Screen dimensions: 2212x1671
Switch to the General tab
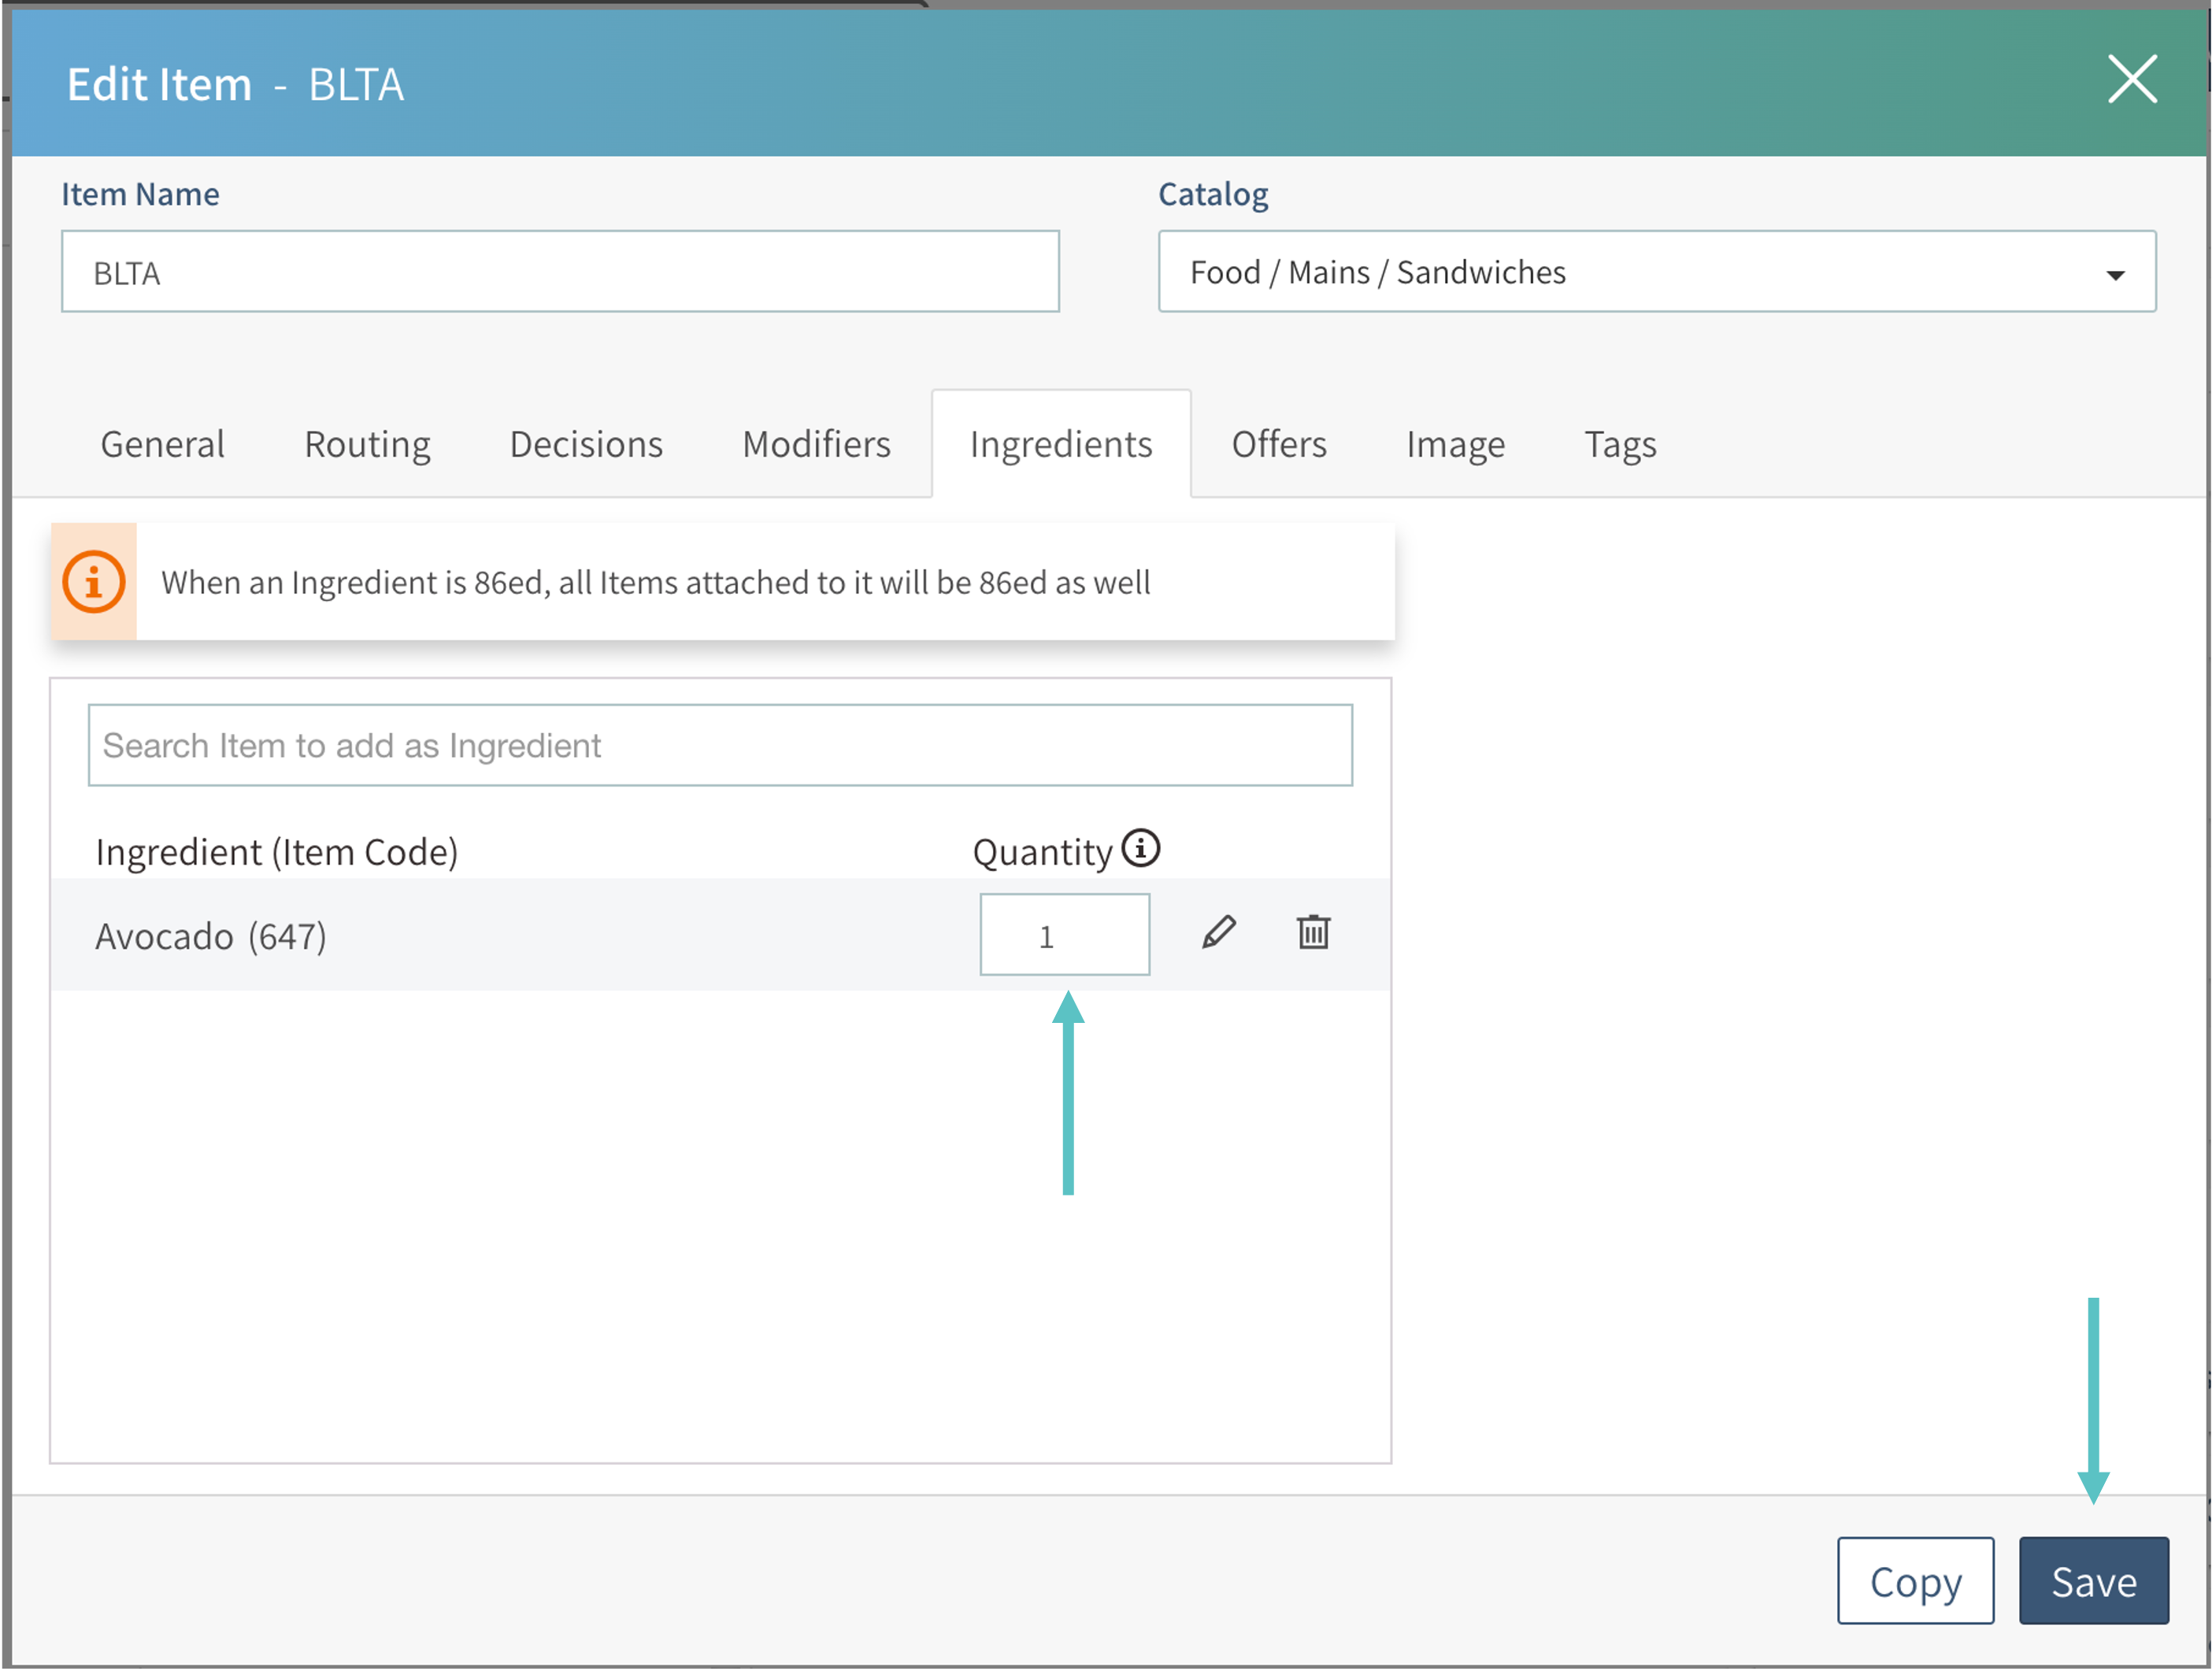coord(163,444)
